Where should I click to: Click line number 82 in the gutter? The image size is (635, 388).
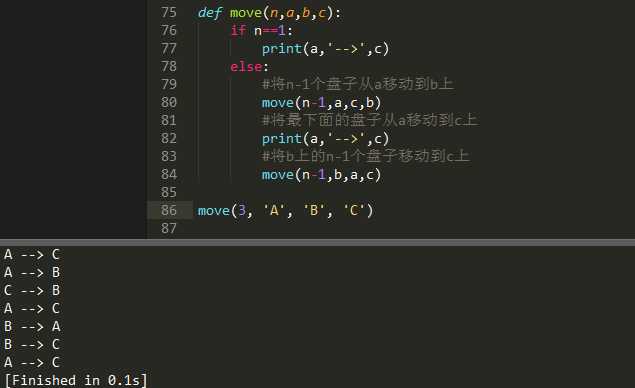point(169,139)
